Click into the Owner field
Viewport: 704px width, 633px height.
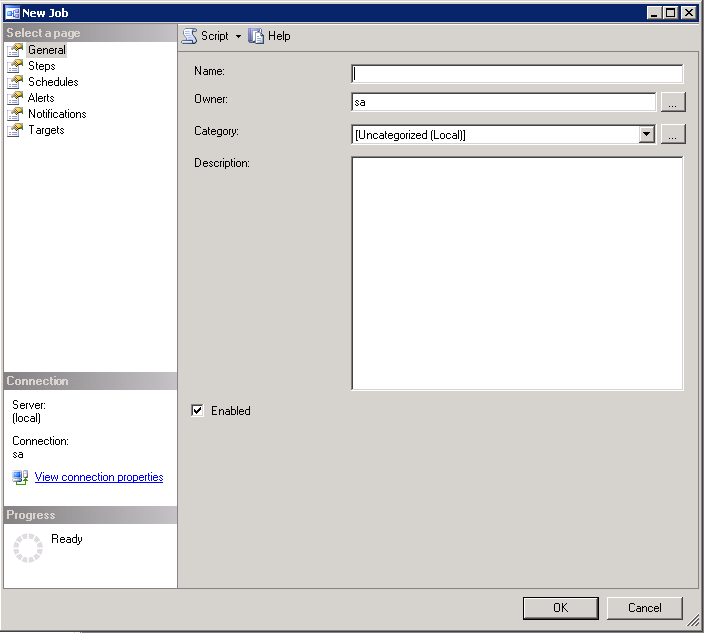point(503,102)
